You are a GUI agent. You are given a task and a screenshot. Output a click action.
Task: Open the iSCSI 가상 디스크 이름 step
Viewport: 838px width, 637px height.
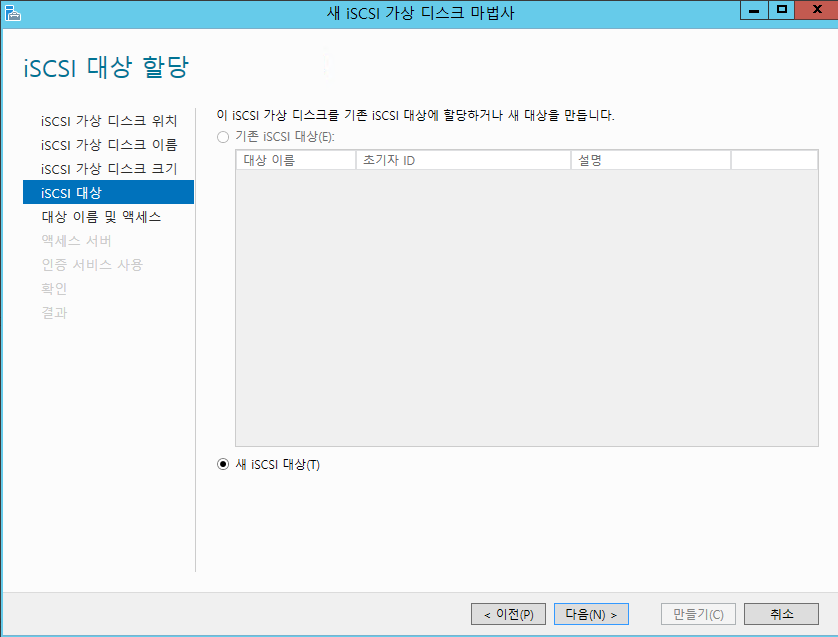tap(108, 145)
